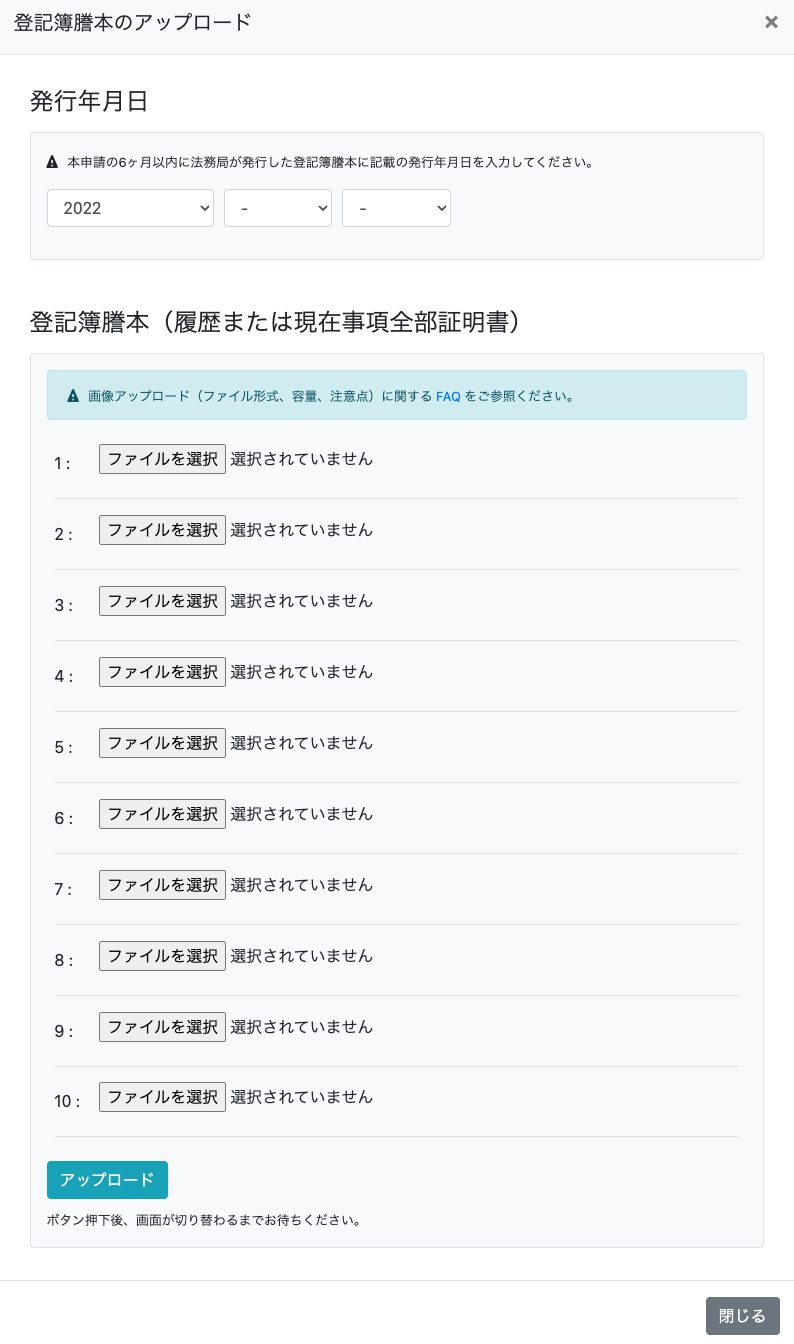The height and width of the screenshot is (1344, 794).
Task: Open the year dropdown showing 2022
Action: coord(130,208)
